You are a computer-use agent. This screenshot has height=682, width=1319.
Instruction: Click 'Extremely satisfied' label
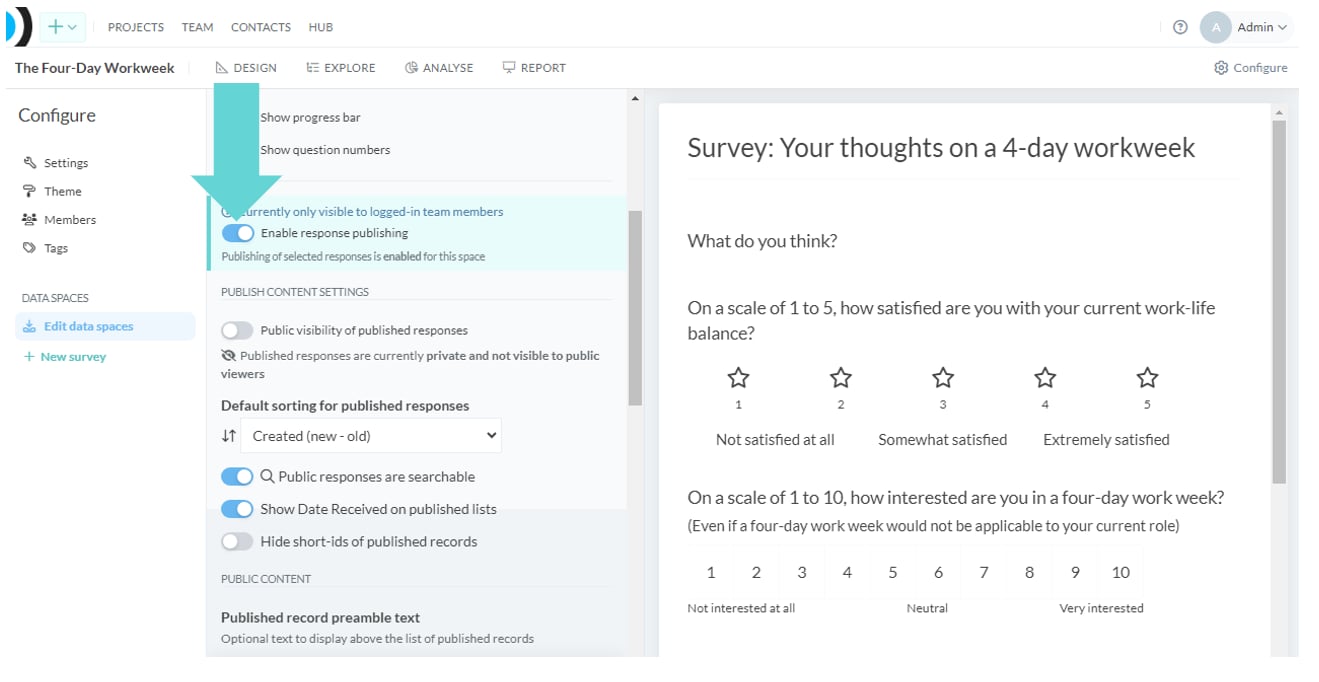1106,440
